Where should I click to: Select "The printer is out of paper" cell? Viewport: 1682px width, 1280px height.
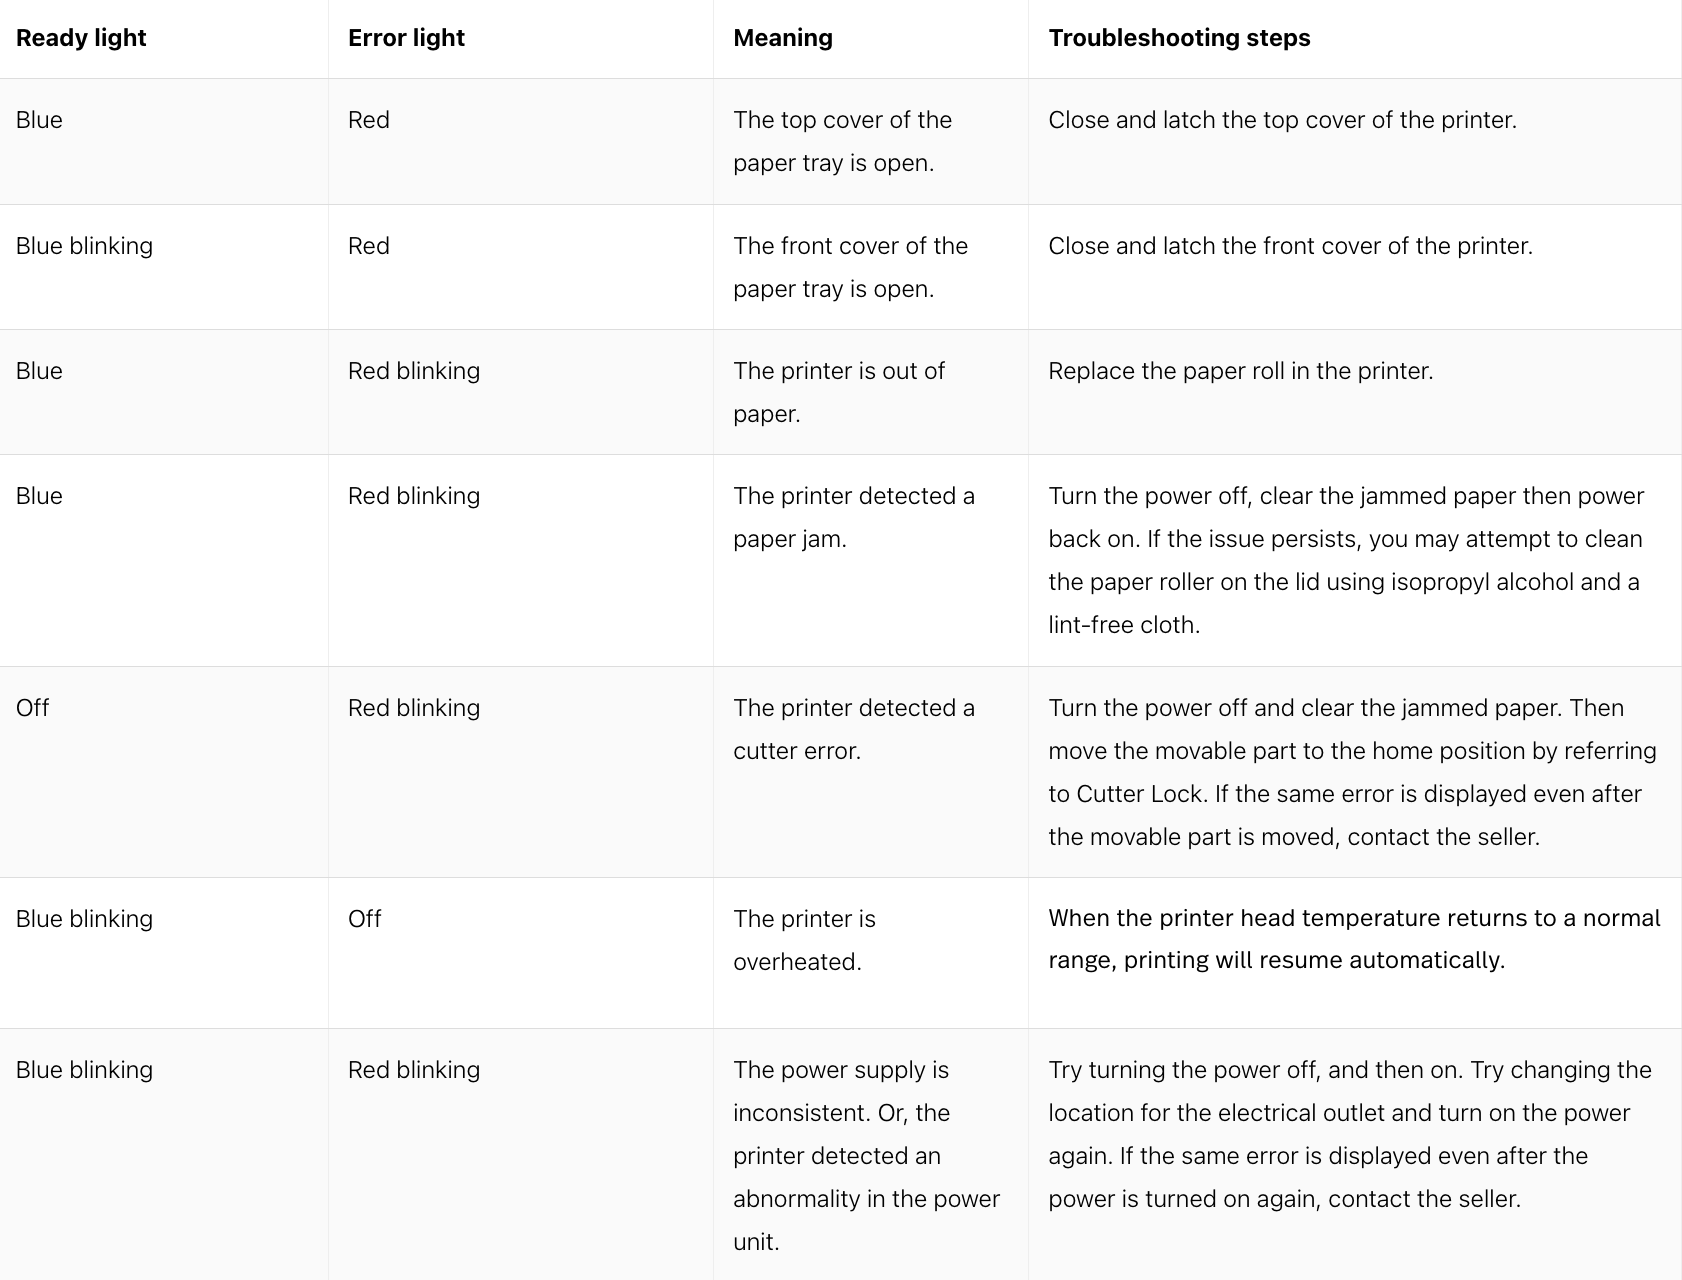click(838, 392)
